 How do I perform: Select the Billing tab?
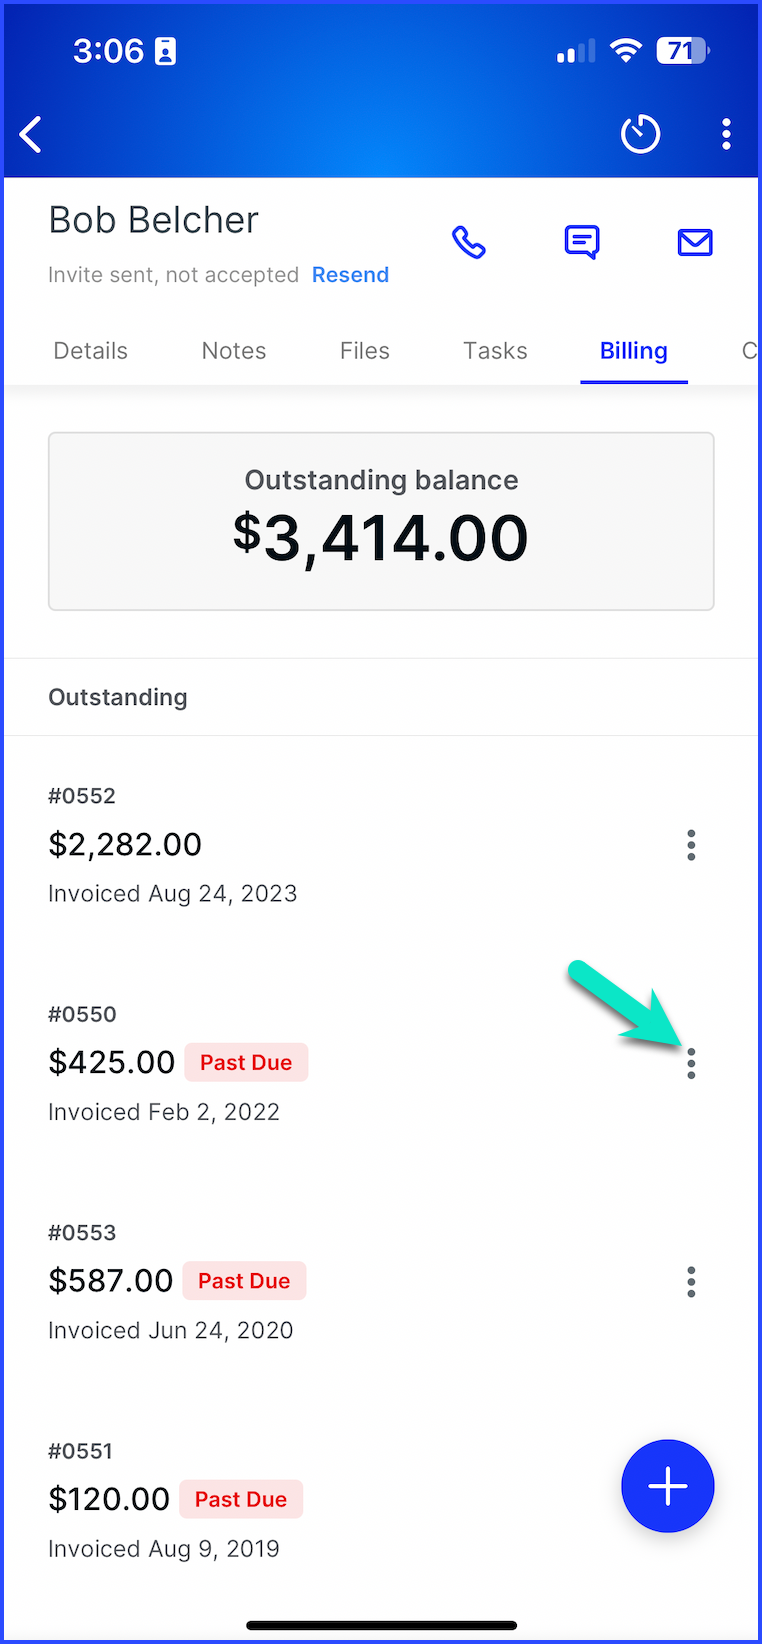point(634,351)
